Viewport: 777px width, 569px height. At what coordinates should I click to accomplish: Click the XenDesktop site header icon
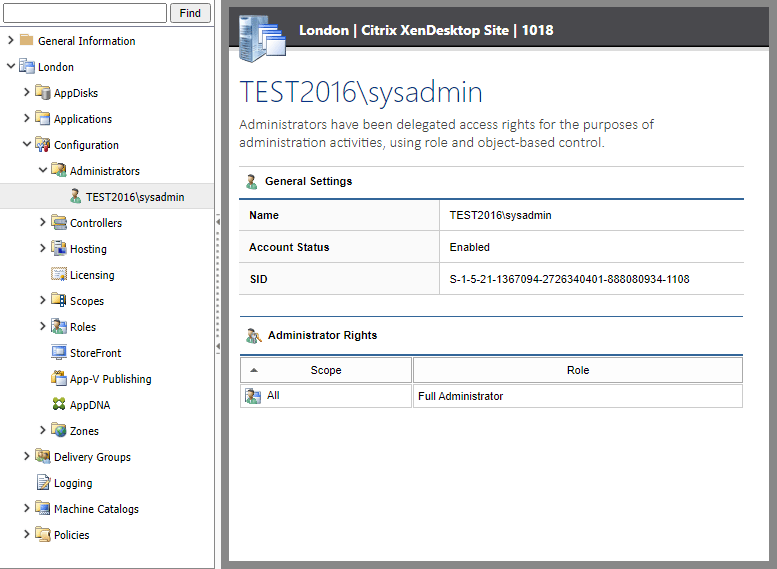coord(262,38)
